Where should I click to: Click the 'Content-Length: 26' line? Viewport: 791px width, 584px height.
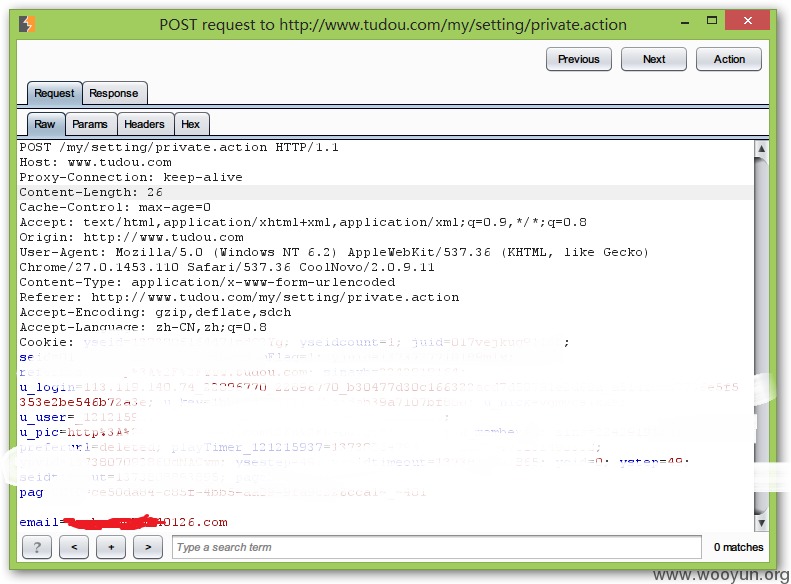(x=91, y=192)
